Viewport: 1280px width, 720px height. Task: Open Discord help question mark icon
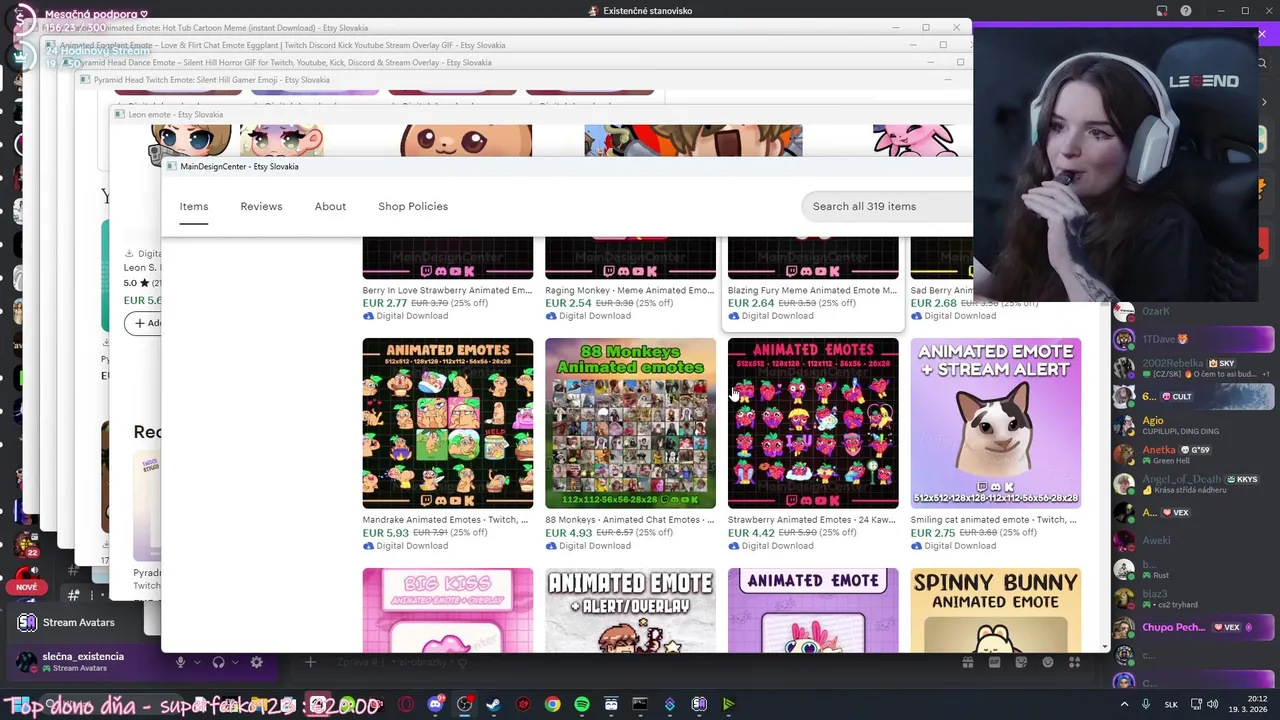pos(1186,11)
